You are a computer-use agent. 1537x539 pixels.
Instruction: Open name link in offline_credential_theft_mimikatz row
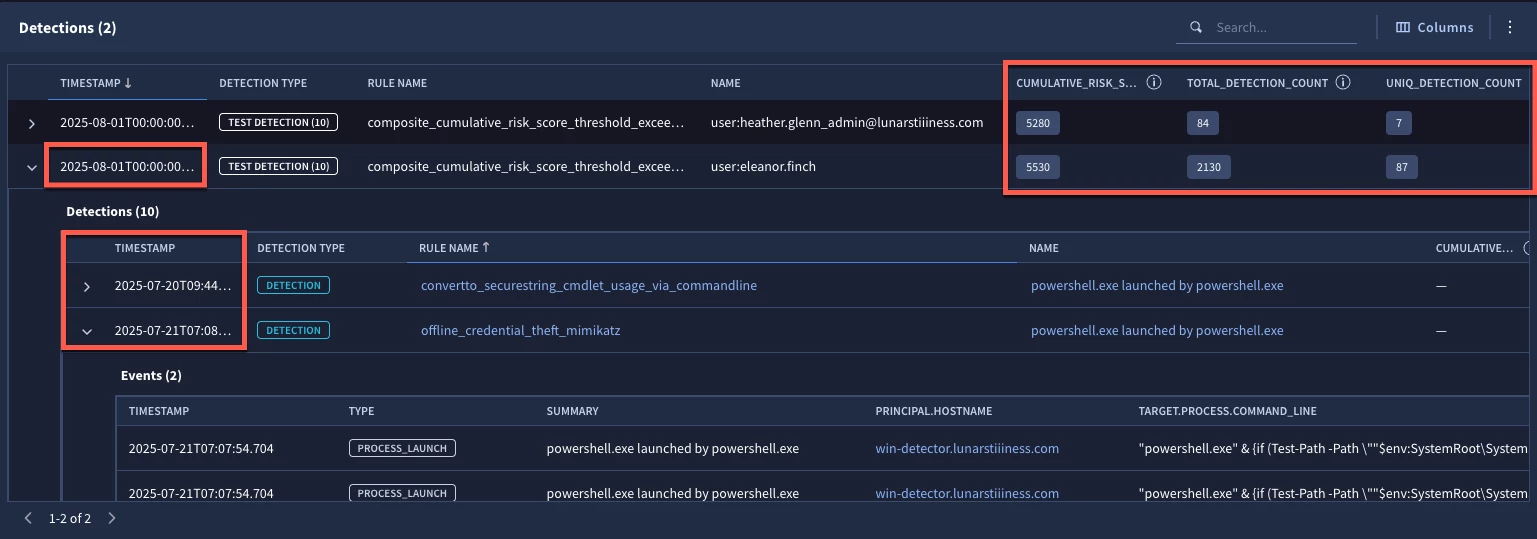[1157, 331]
